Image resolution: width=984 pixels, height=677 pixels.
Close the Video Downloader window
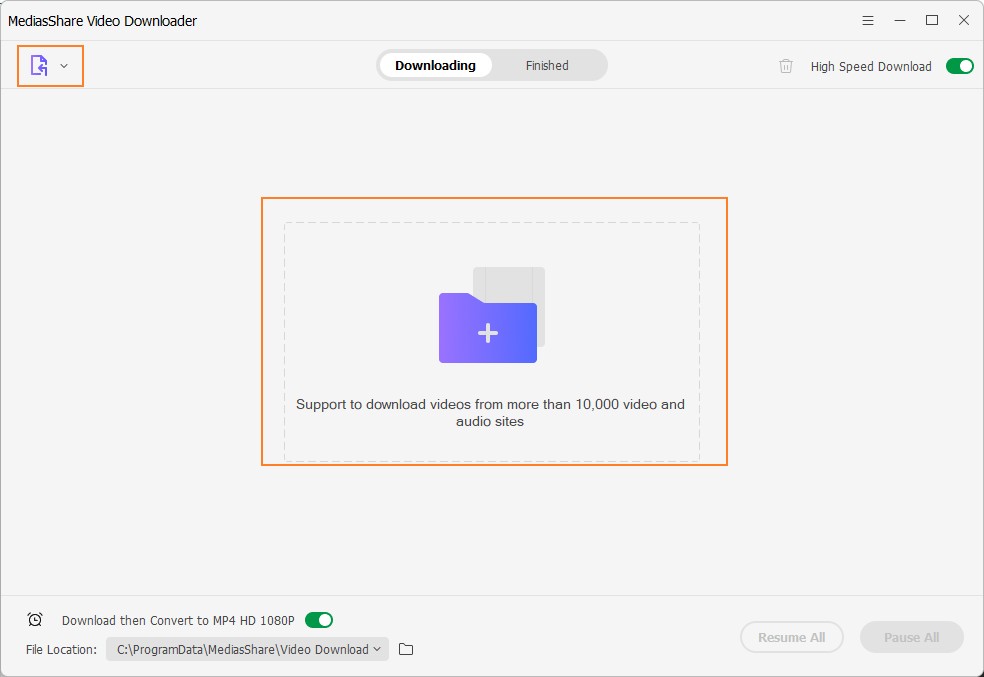coord(964,20)
